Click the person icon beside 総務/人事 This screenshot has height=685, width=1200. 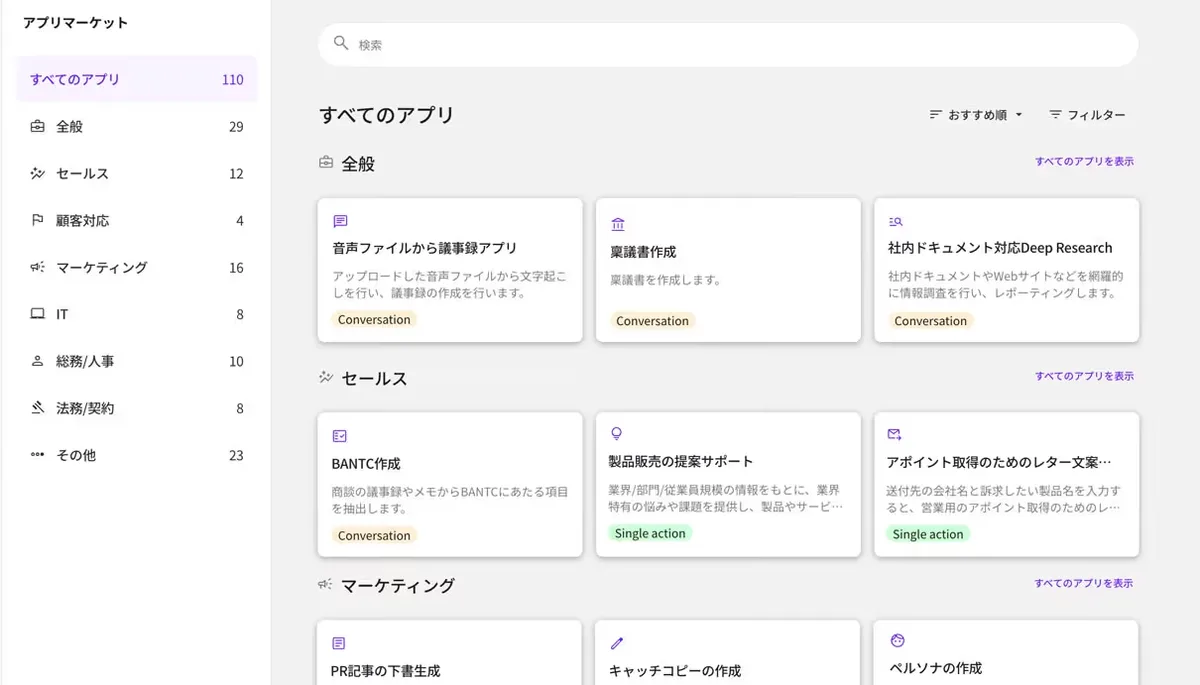(x=38, y=361)
